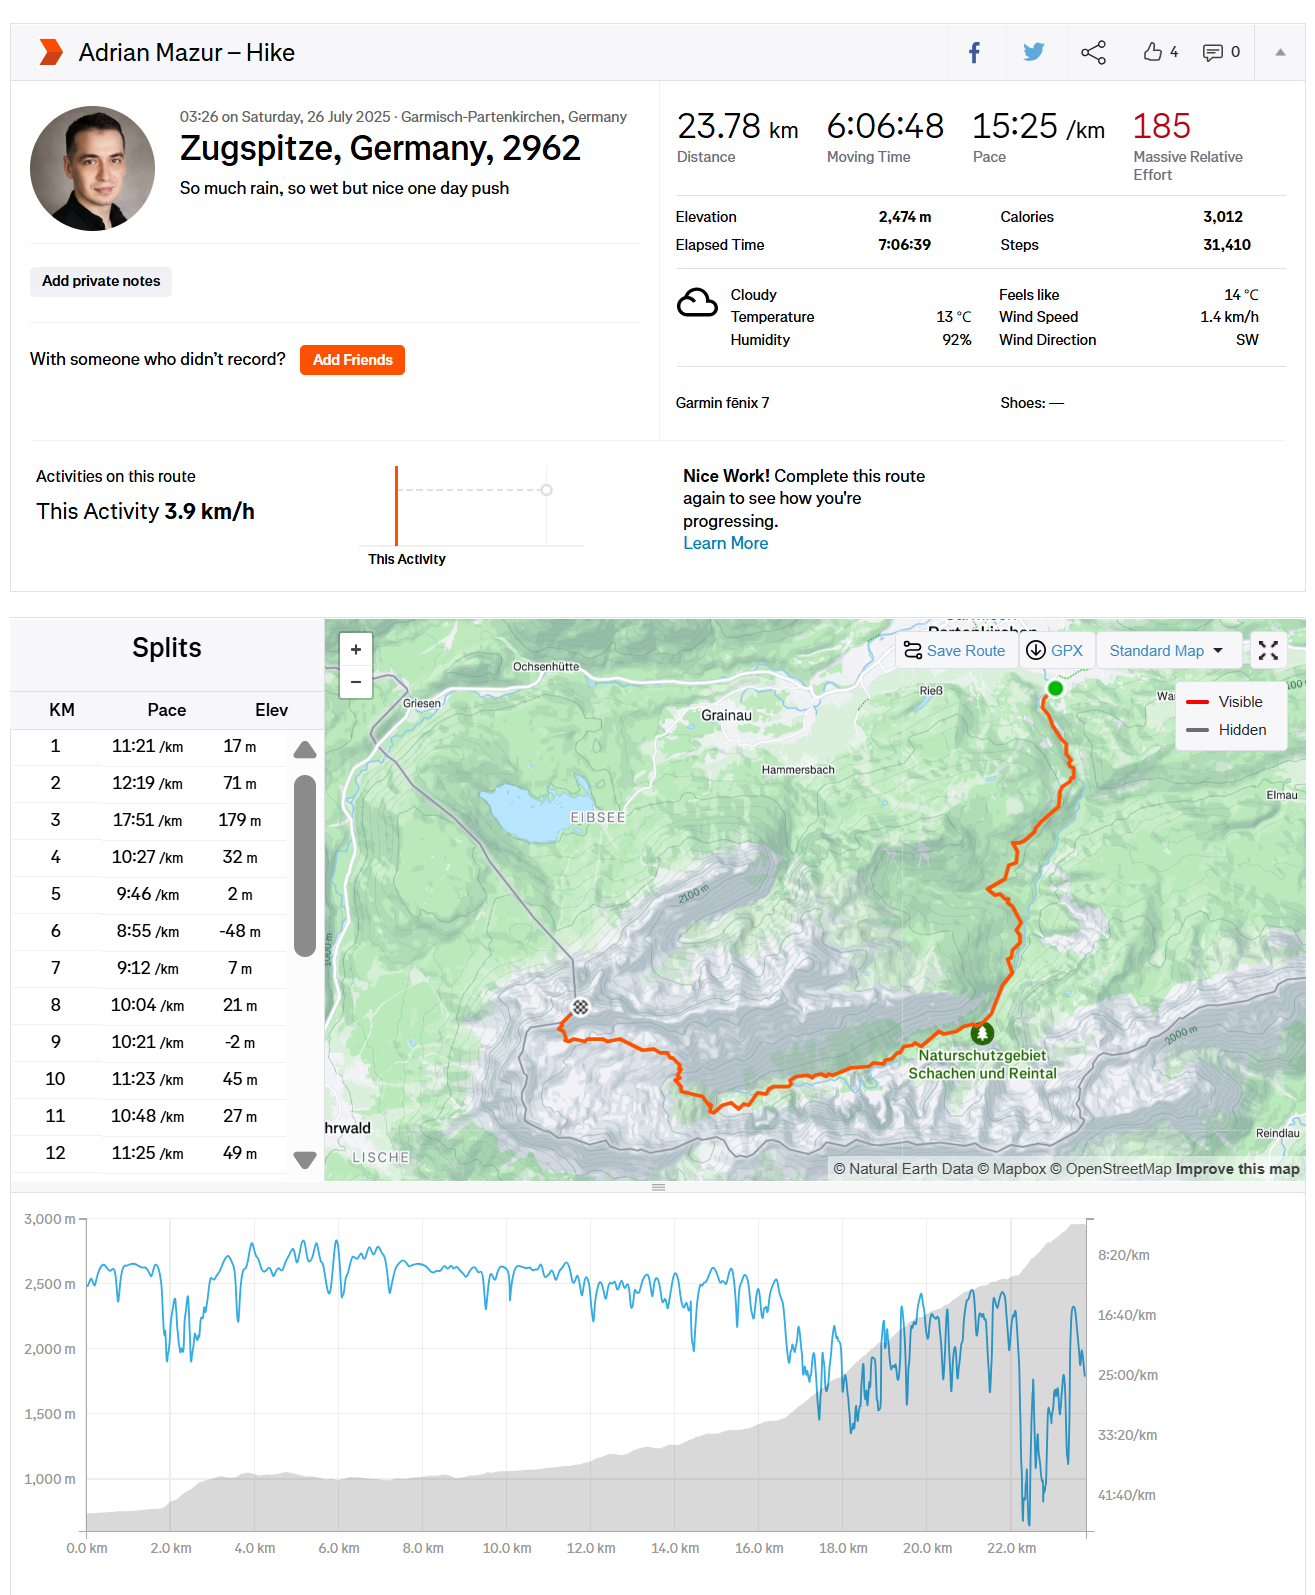Collapse the activity header with the chevron

1281,51
